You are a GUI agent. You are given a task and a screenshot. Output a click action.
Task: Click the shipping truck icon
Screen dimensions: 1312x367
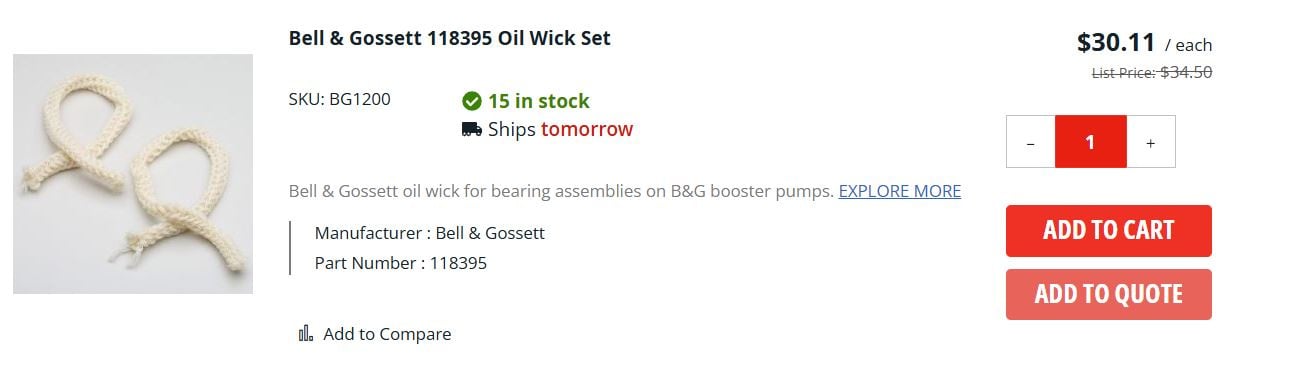pos(472,129)
